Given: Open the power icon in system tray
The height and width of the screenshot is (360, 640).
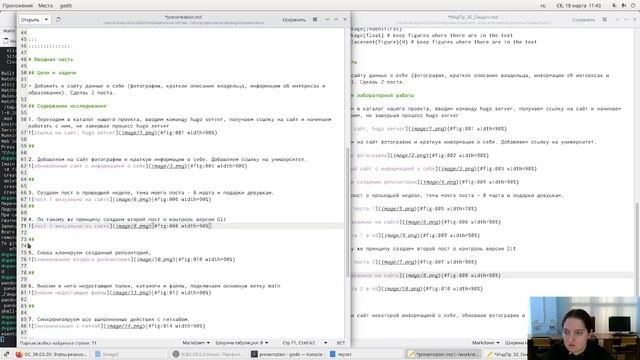Looking at the screenshot, I should [633, 6].
